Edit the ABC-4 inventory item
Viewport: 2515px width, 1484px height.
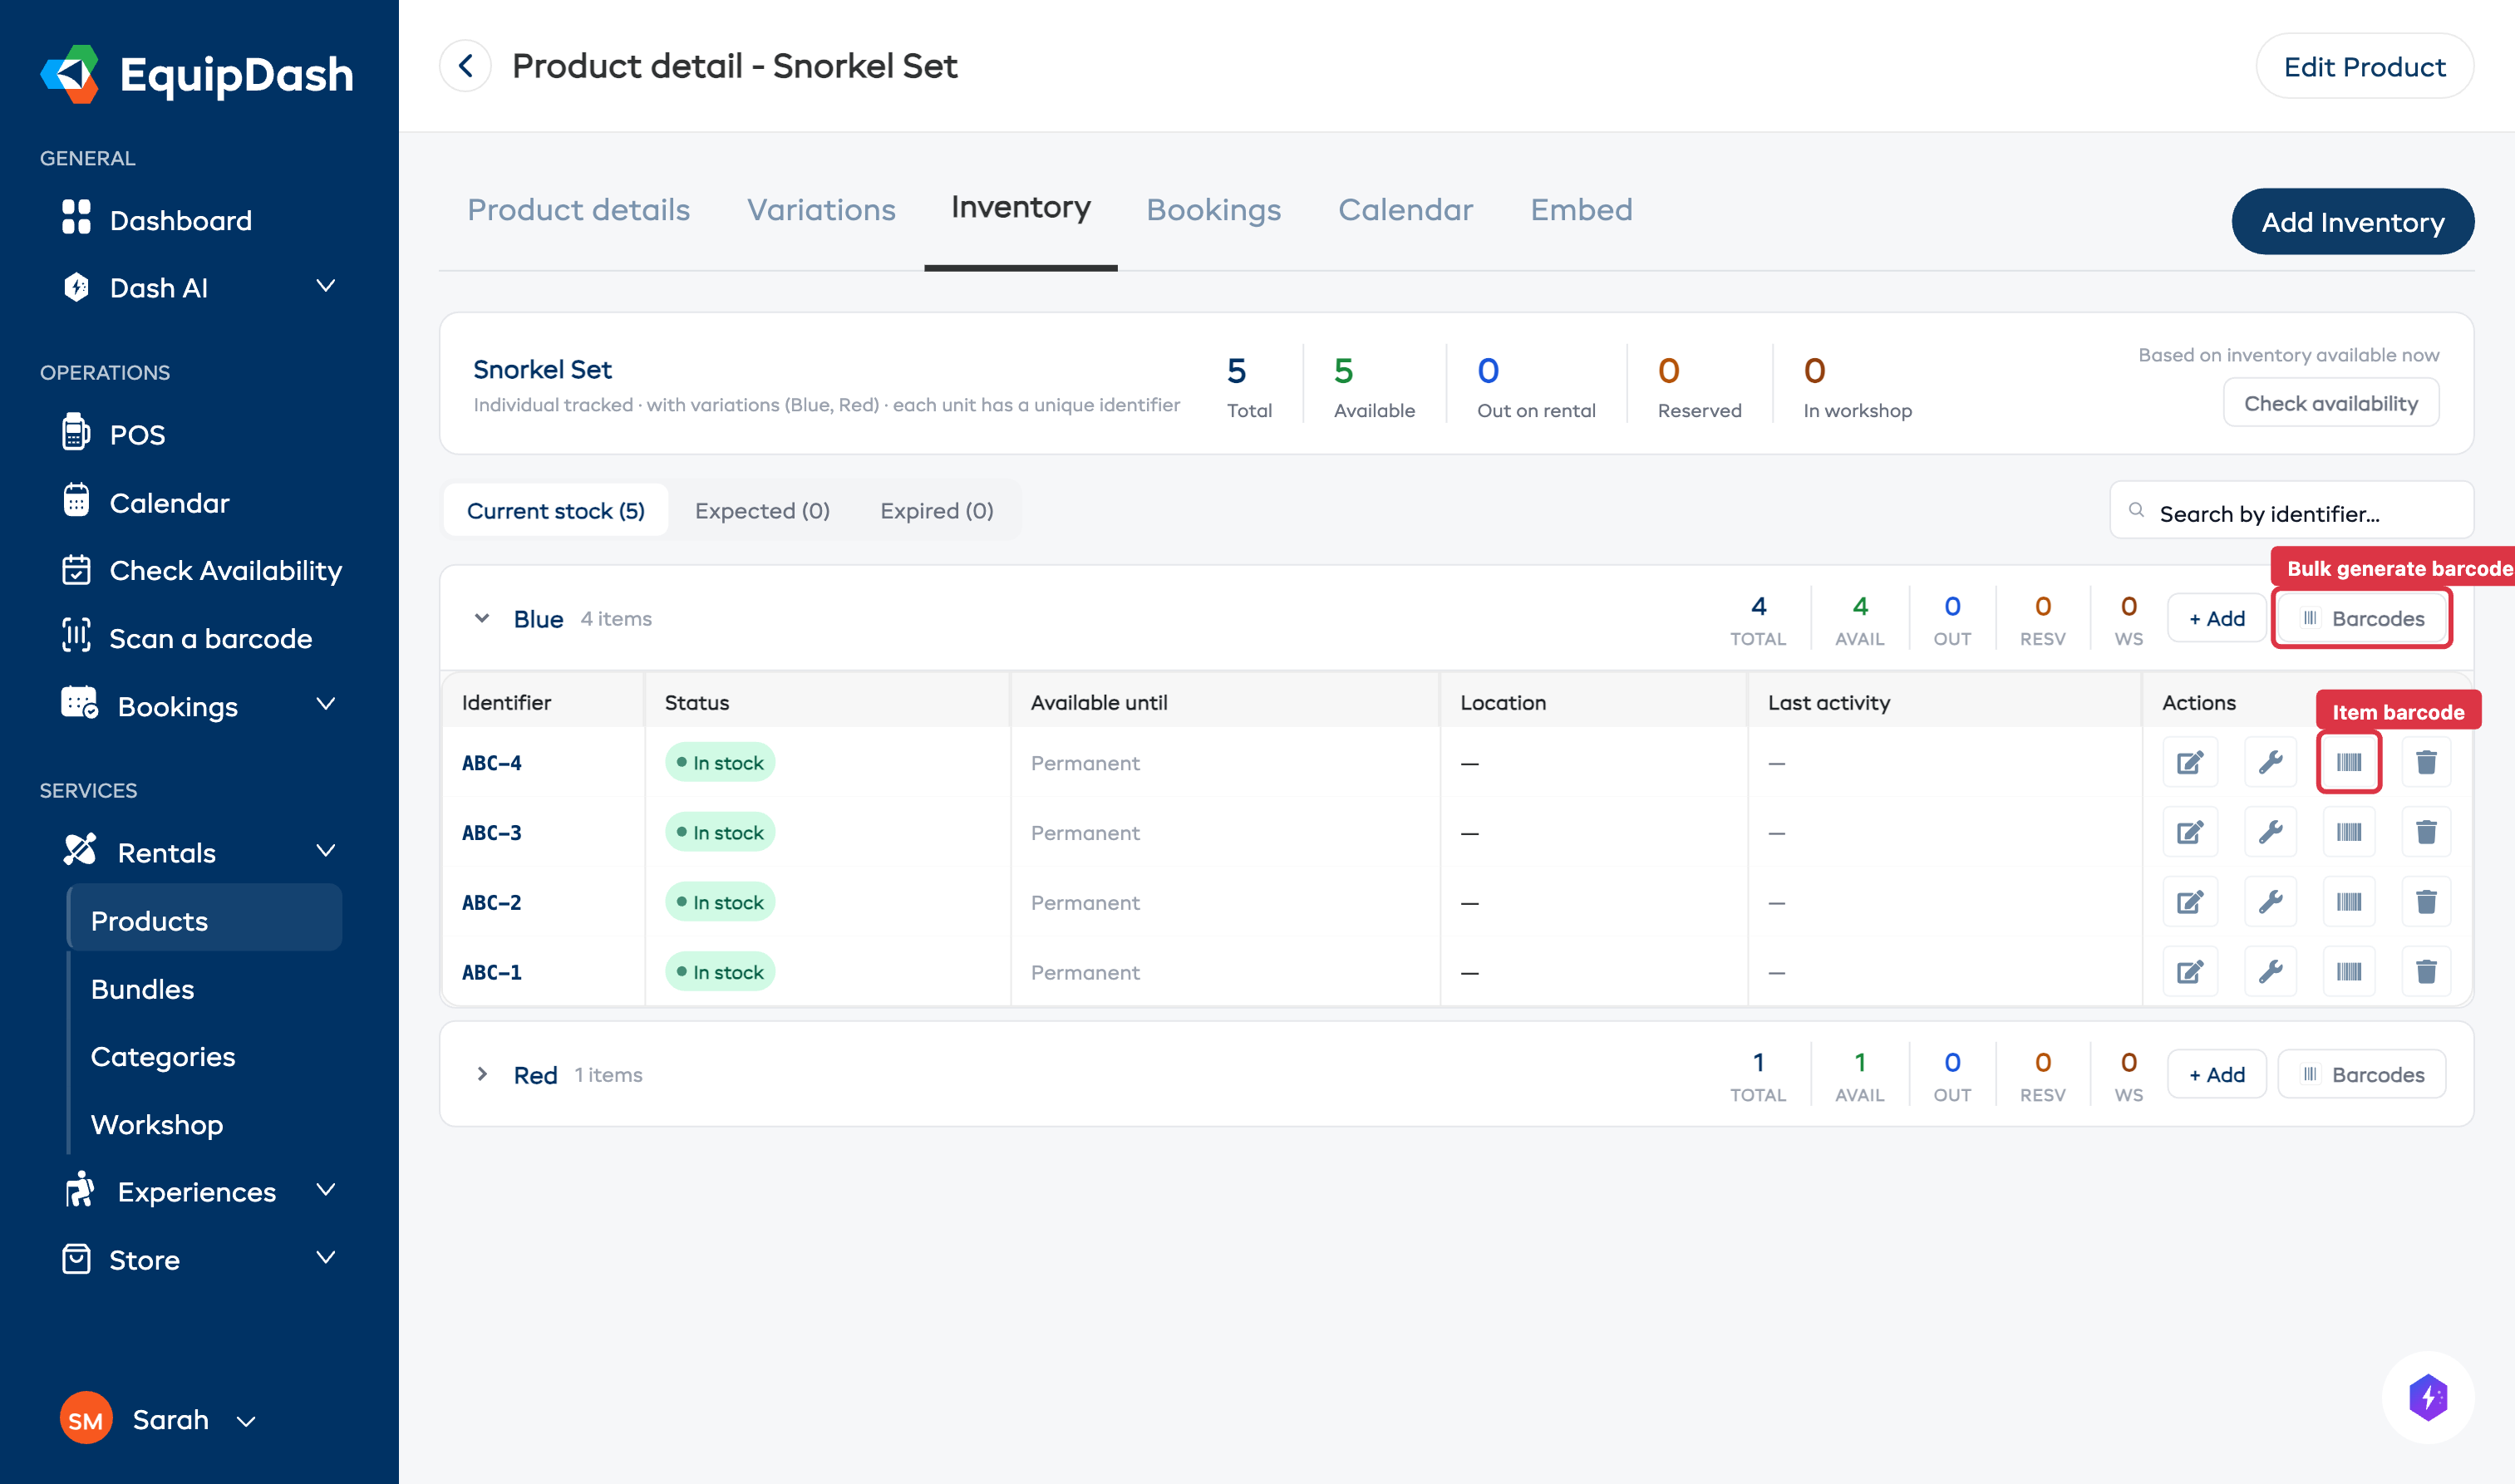(x=2190, y=762)
